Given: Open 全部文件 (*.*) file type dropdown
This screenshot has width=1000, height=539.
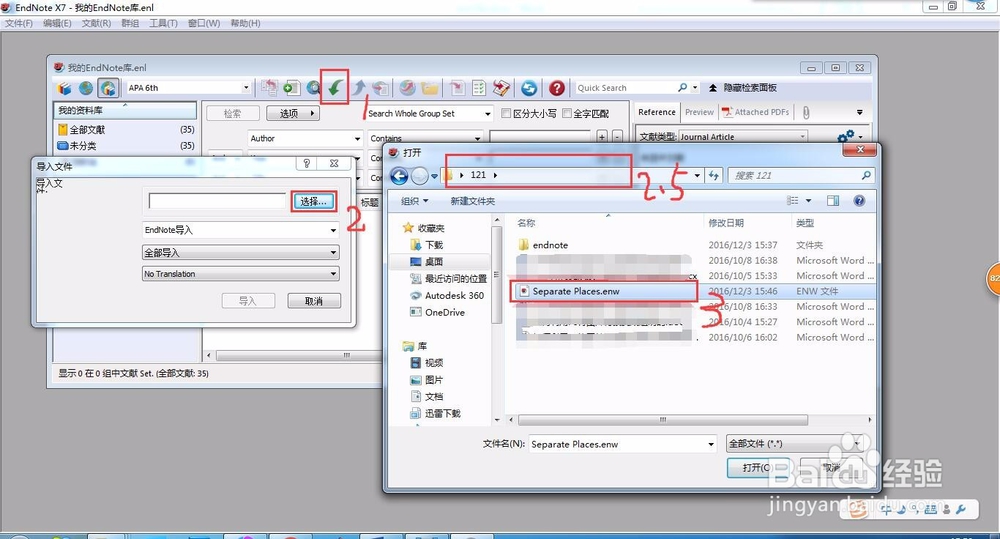Looking at the screenshot, I should tap(796, 443).
